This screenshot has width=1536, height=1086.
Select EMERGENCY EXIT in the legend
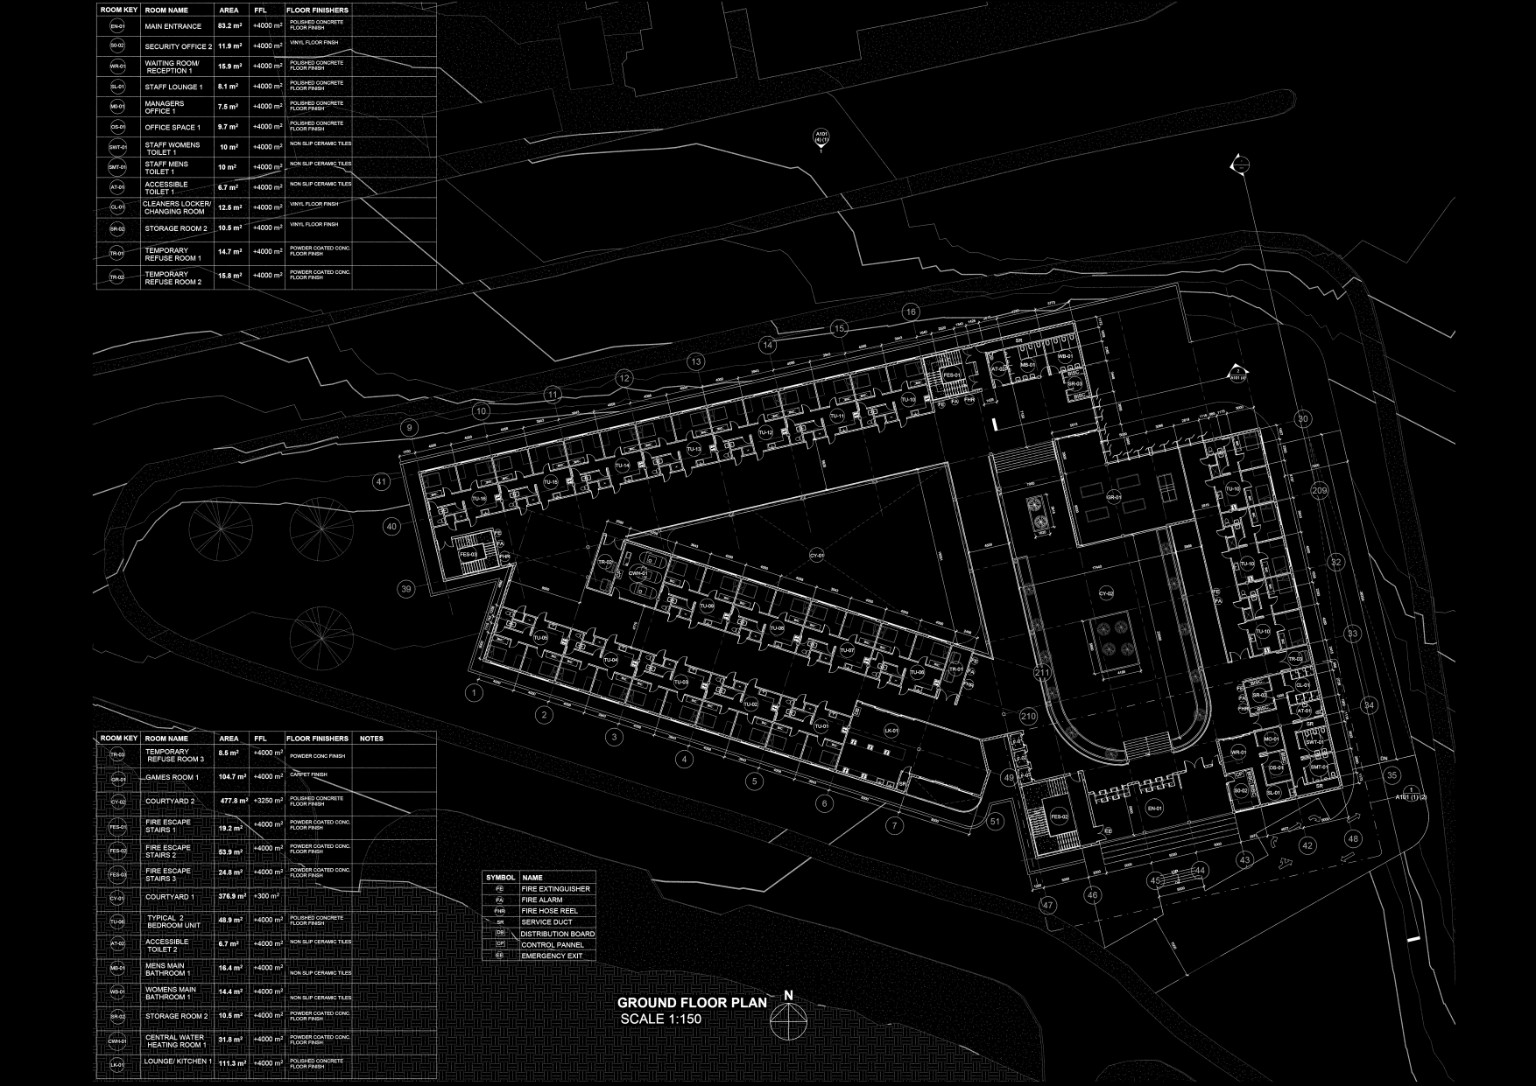click(x=551, y=956)
